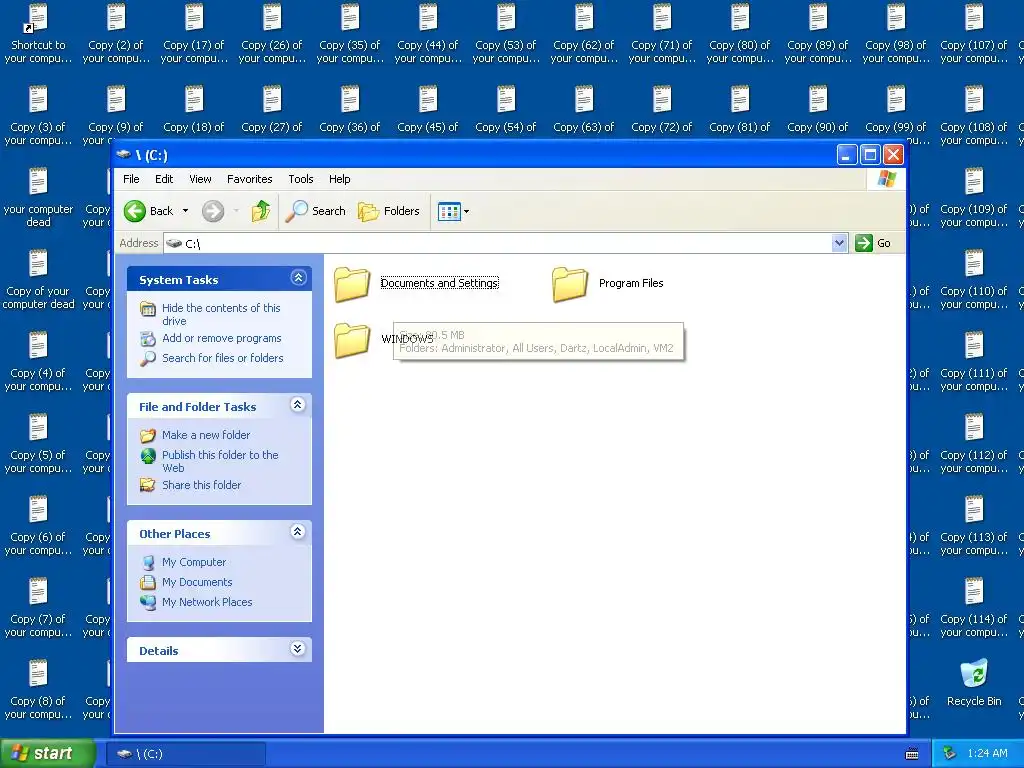Open the Help menu
The image size is (1024, 768).
tap(339, 179)
